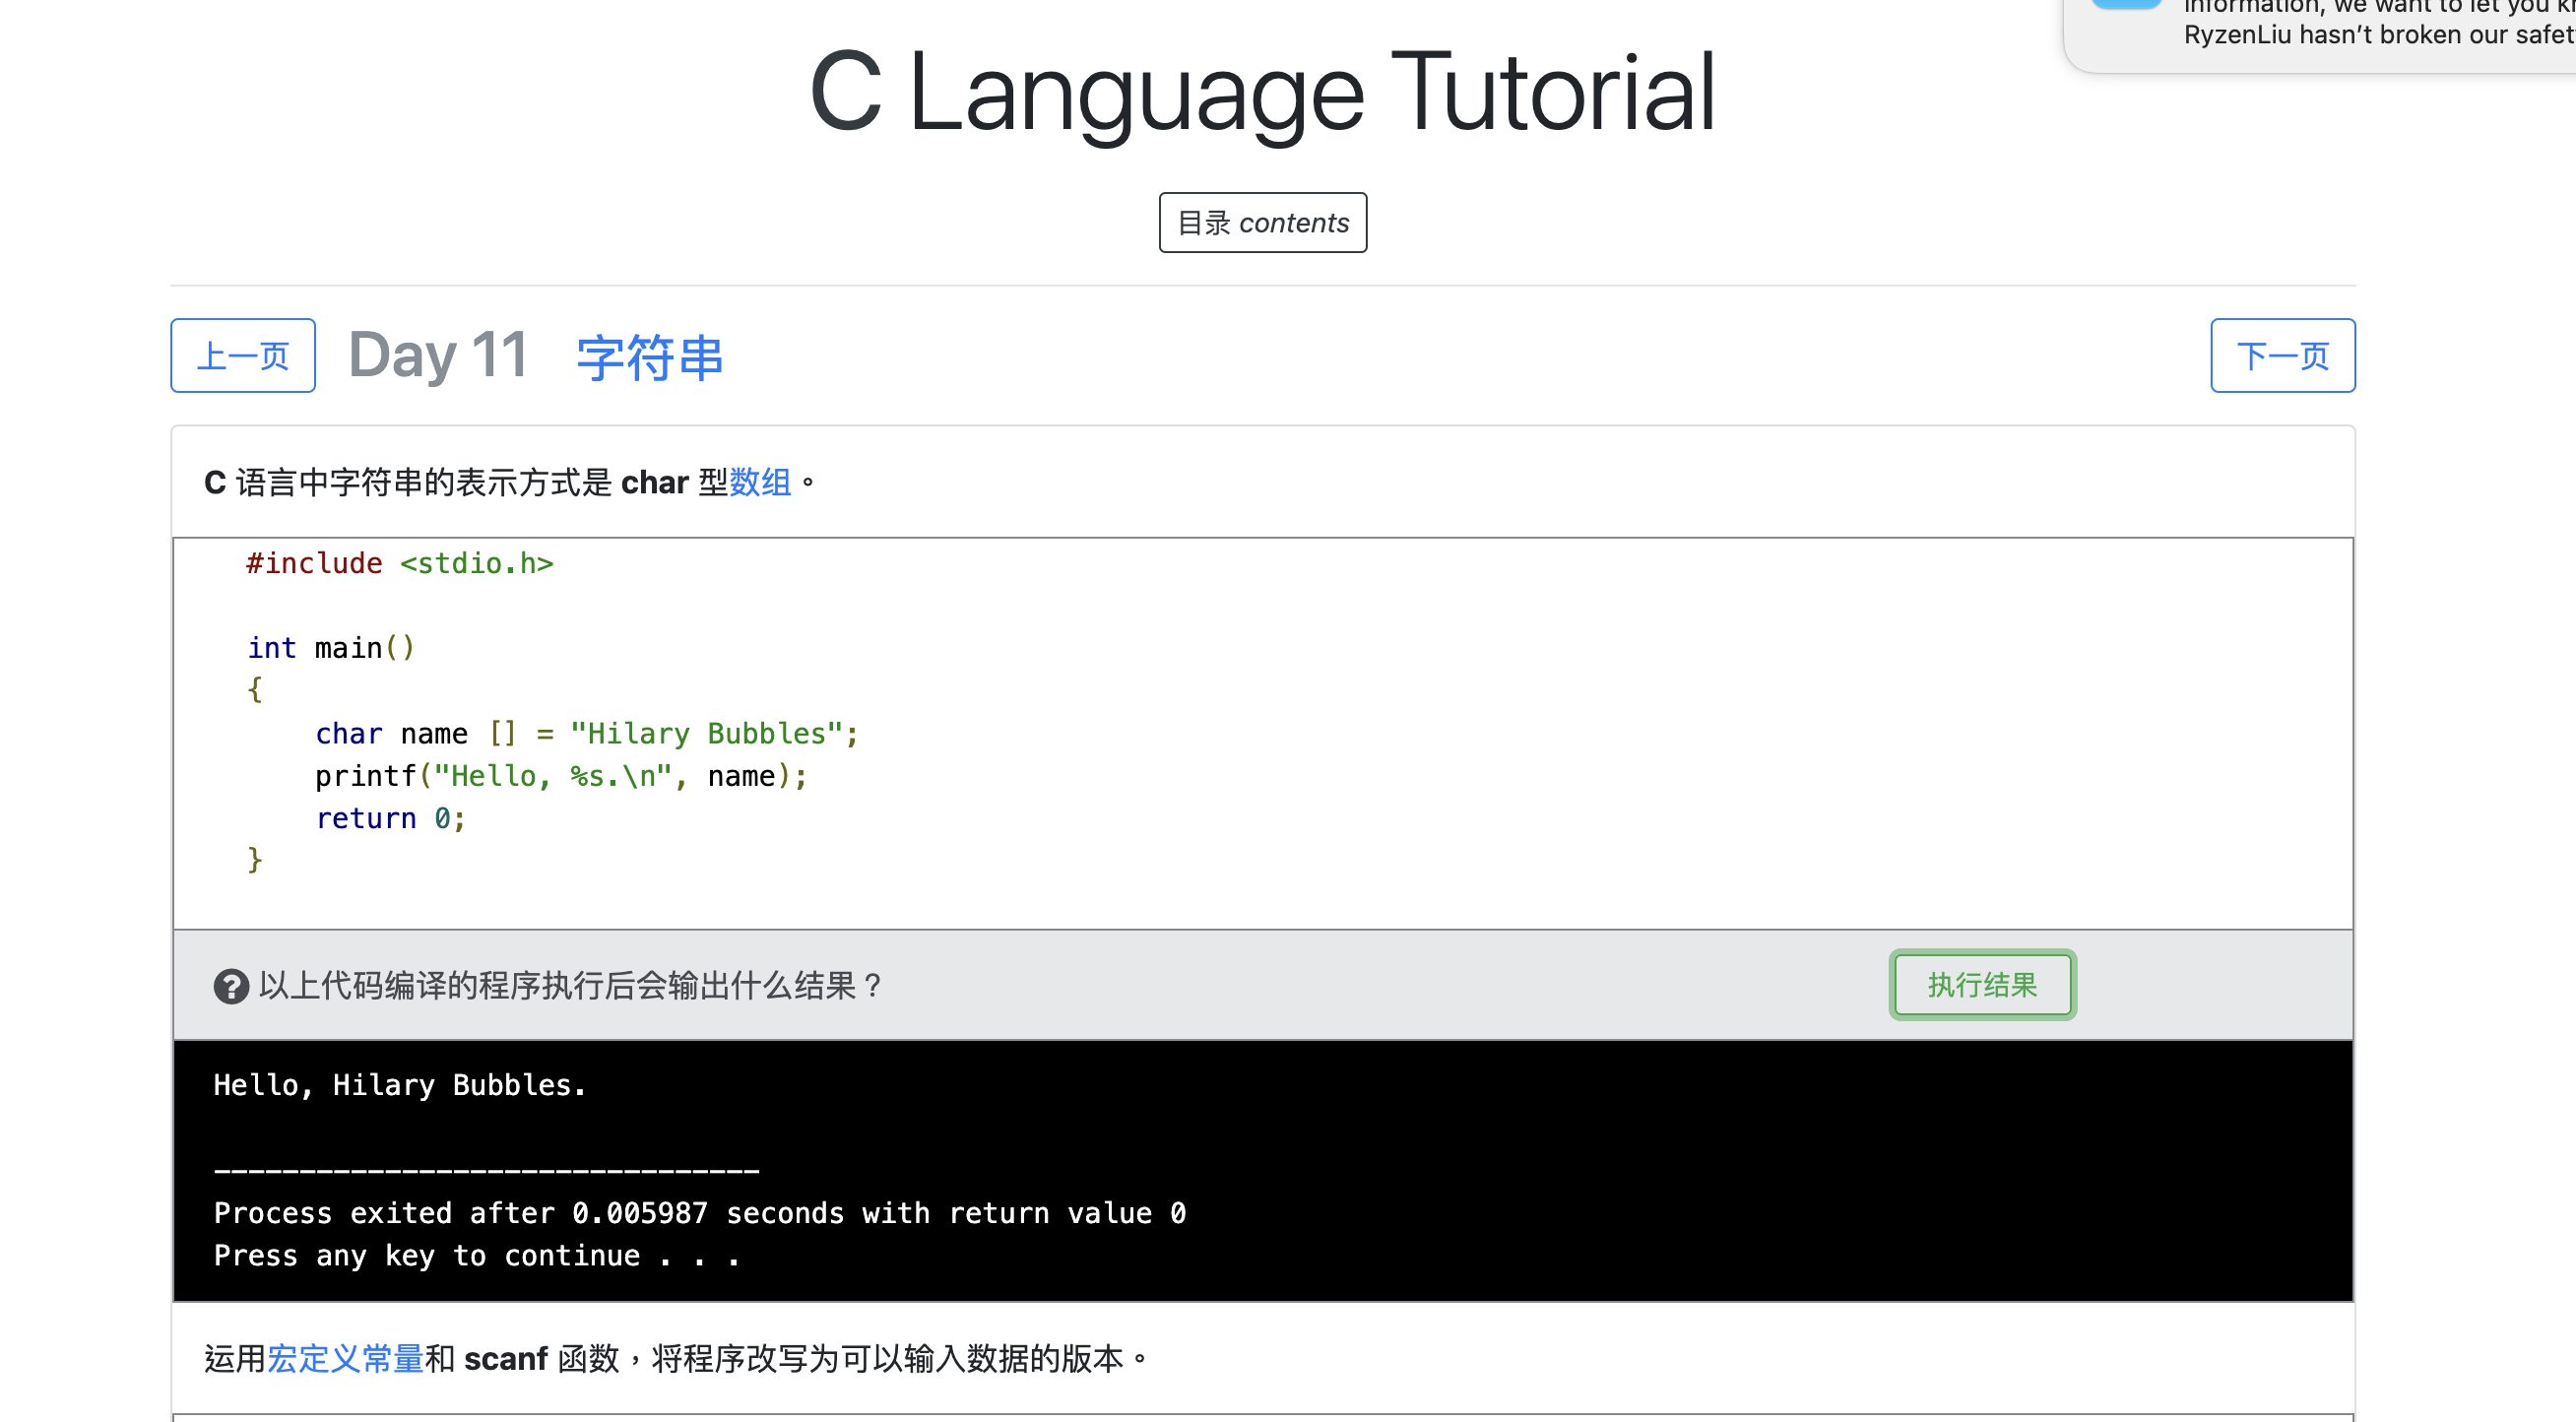Click the 'Press any key to continue' line
Viewport: 2576px width, 1422px height.
[477, 1255]
